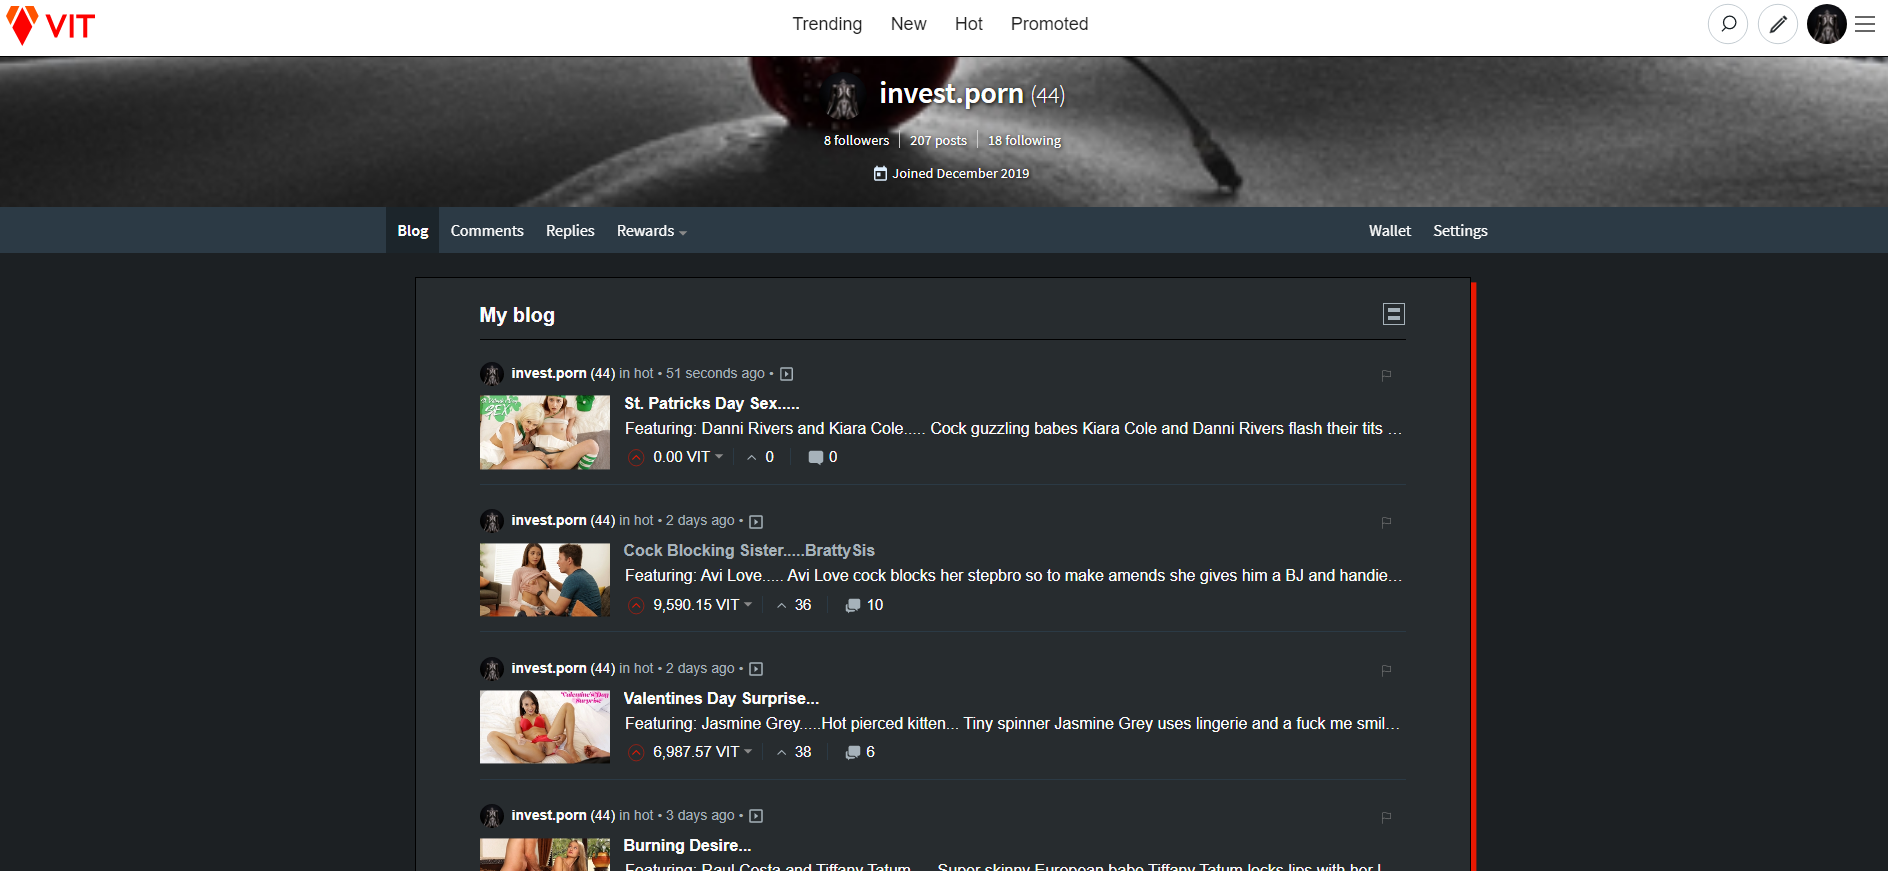
Task: Open the hamburger menu in the header
Action: [x=1865, y=24]
